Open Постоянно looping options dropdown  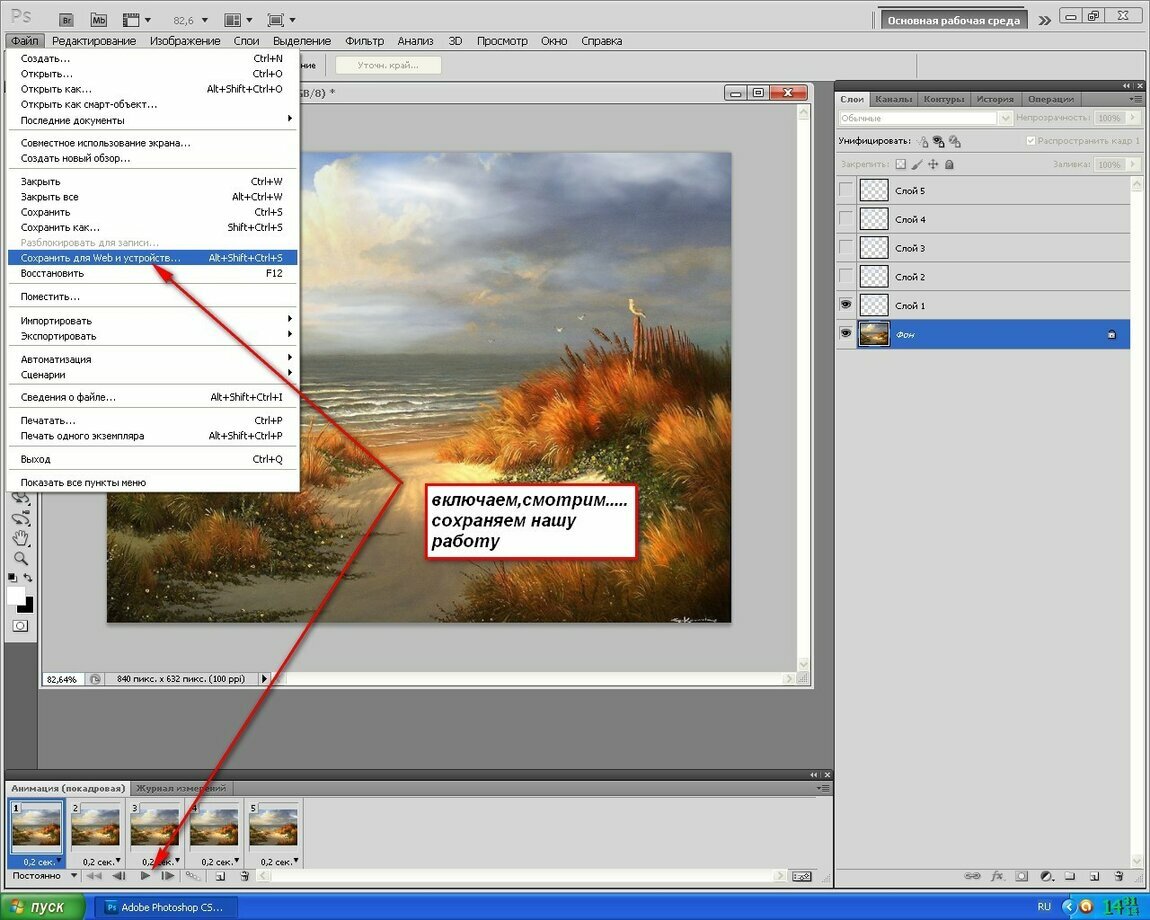coord(44,875)
